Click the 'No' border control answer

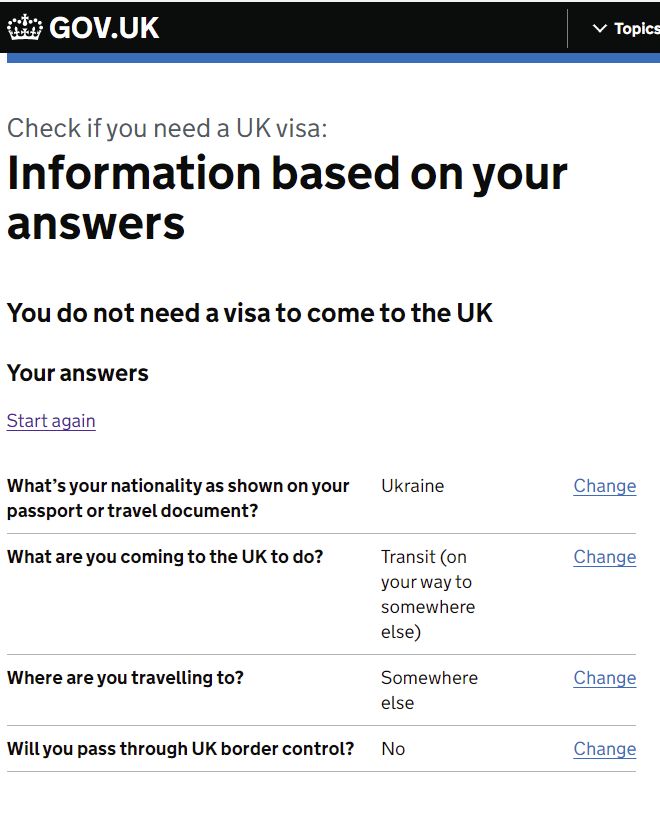393,749
